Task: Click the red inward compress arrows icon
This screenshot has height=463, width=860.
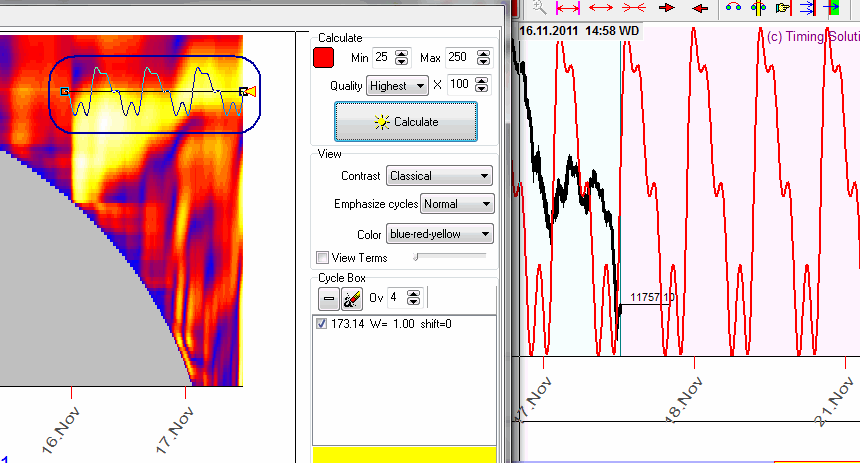Action: (x=633, y=7)
